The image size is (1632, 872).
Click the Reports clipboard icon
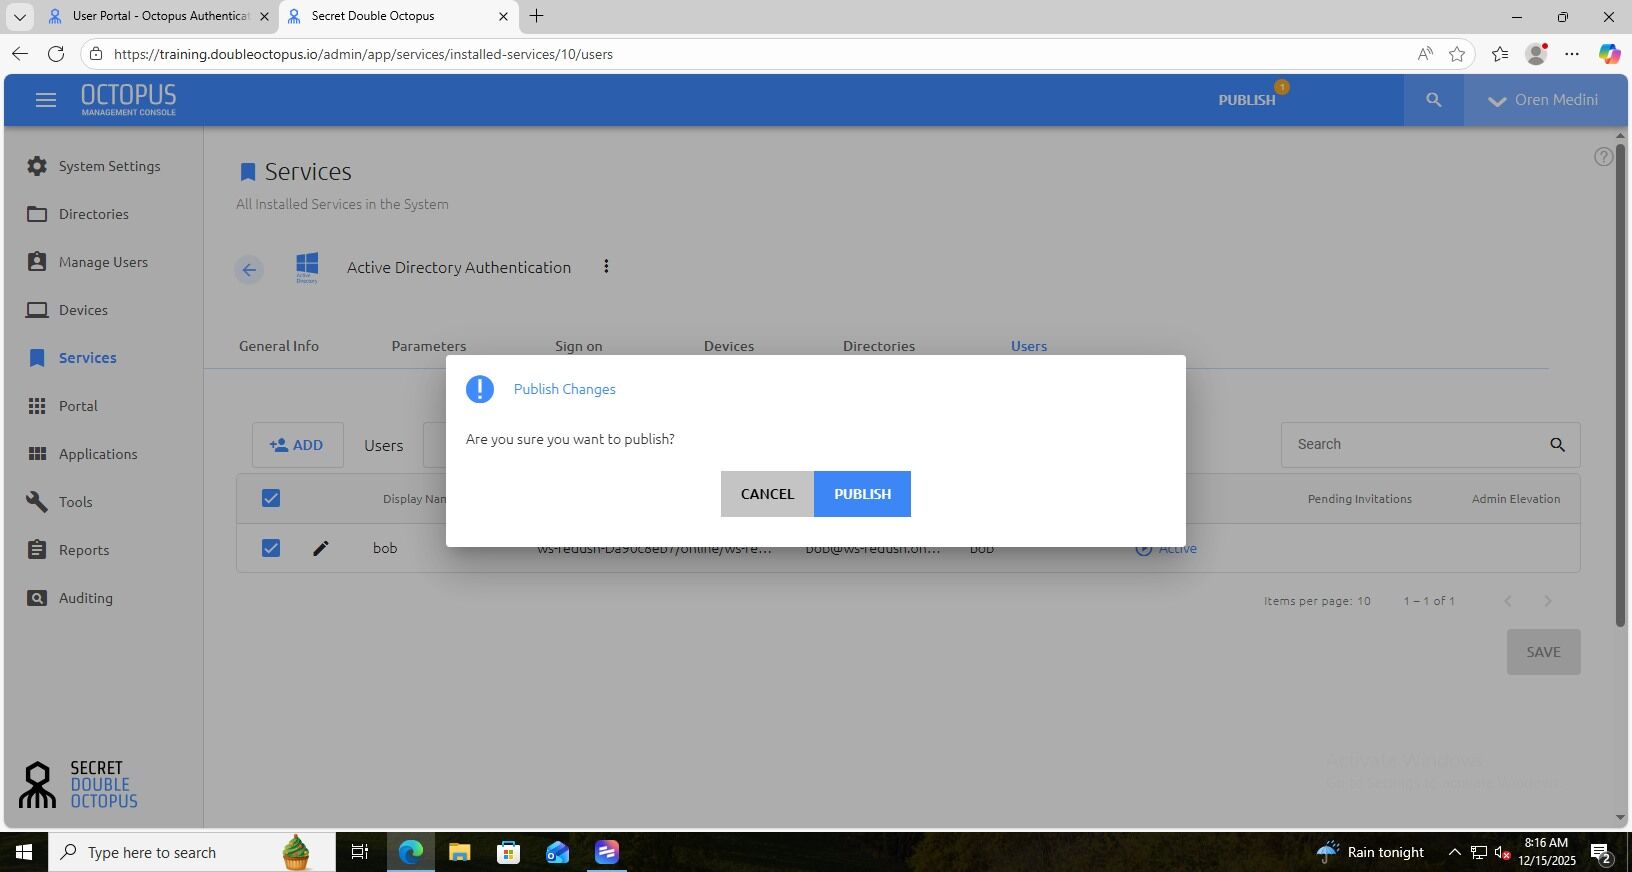37,550
